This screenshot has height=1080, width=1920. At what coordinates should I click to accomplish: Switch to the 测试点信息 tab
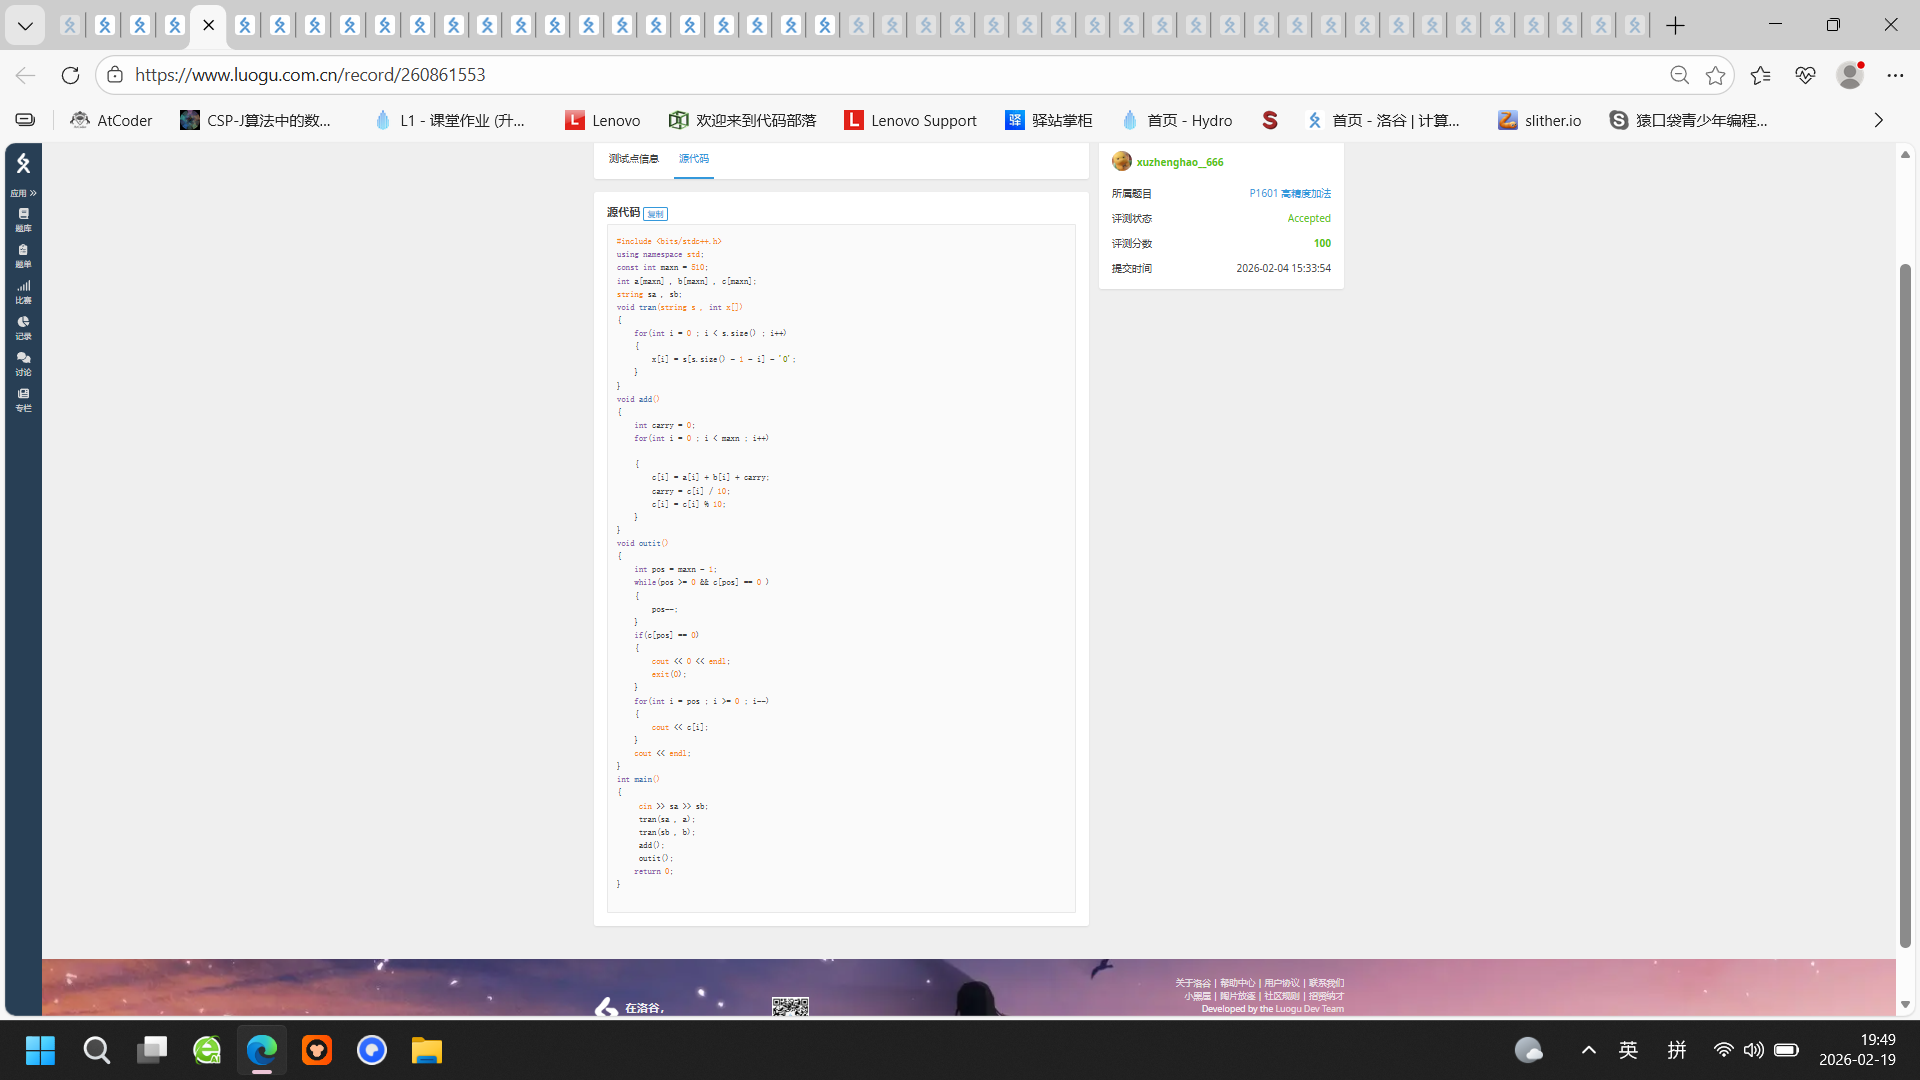[x=633, y=159]
